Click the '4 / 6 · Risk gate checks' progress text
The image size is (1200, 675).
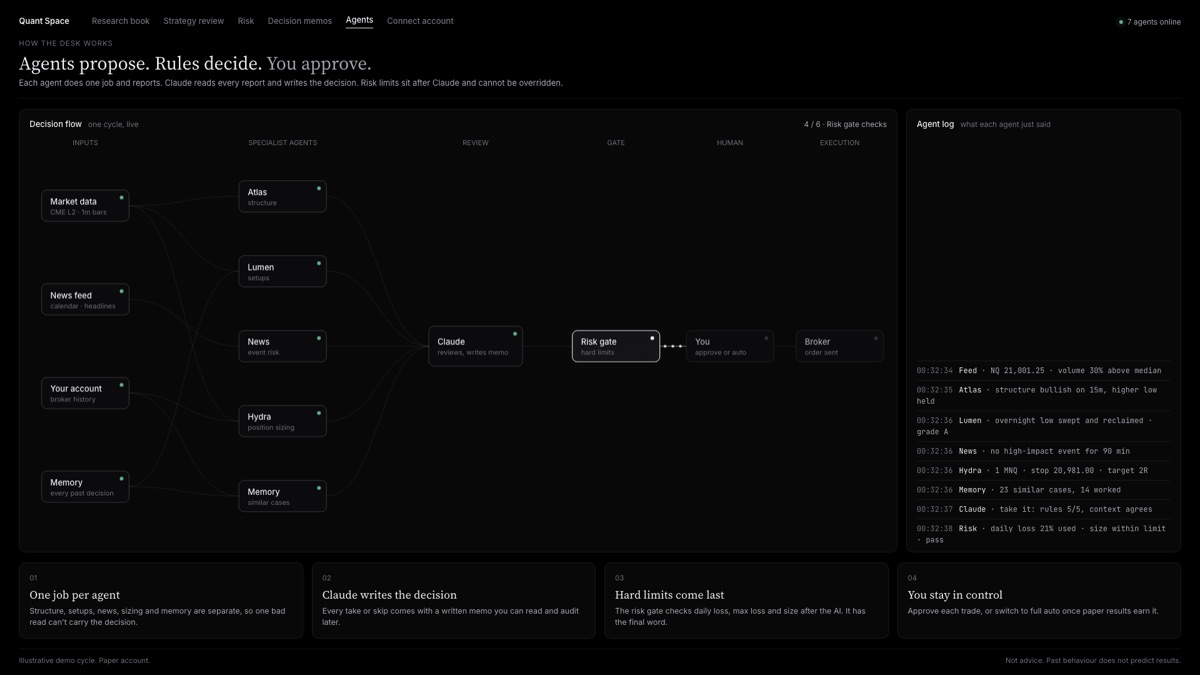click(845, 125)
